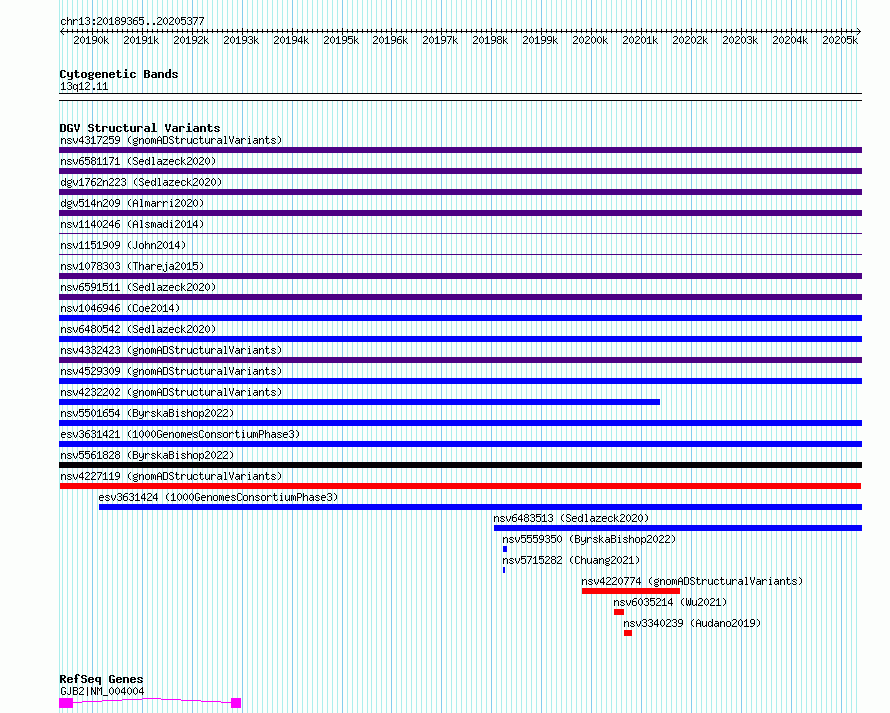Open nsv1151909 (John2014) entry
The image size is (890, 713).
tap(123, 245)
